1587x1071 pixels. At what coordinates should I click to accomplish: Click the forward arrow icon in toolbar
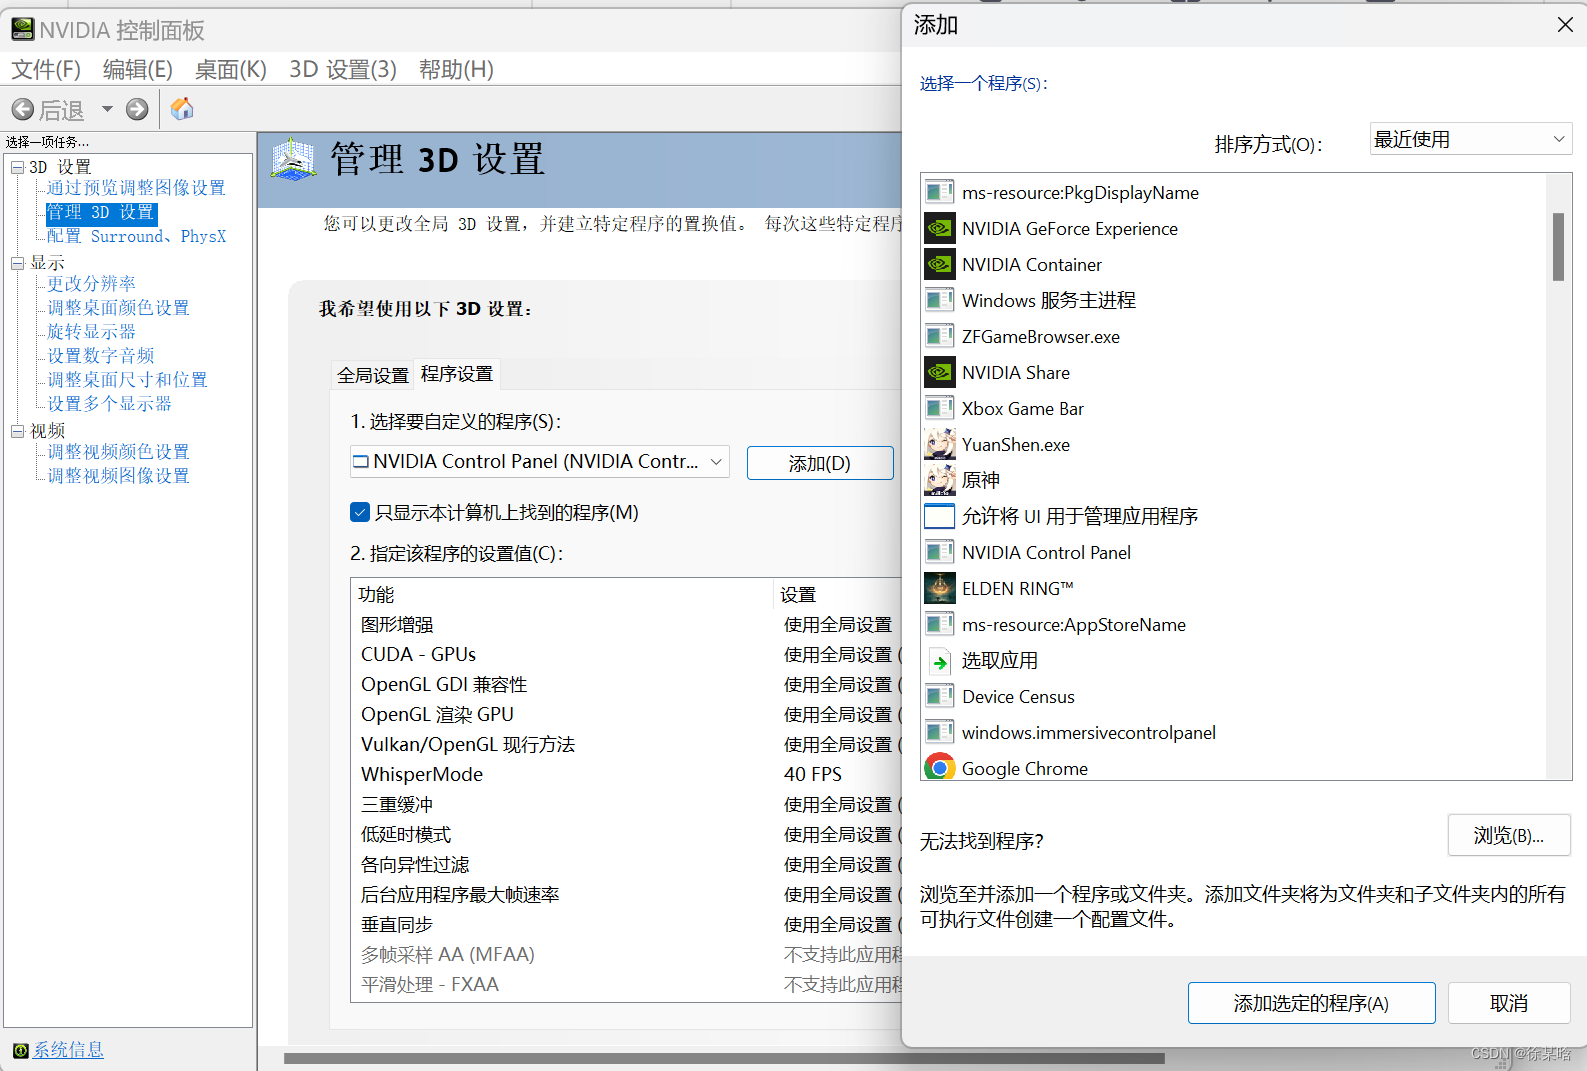(x=137, y=110)
